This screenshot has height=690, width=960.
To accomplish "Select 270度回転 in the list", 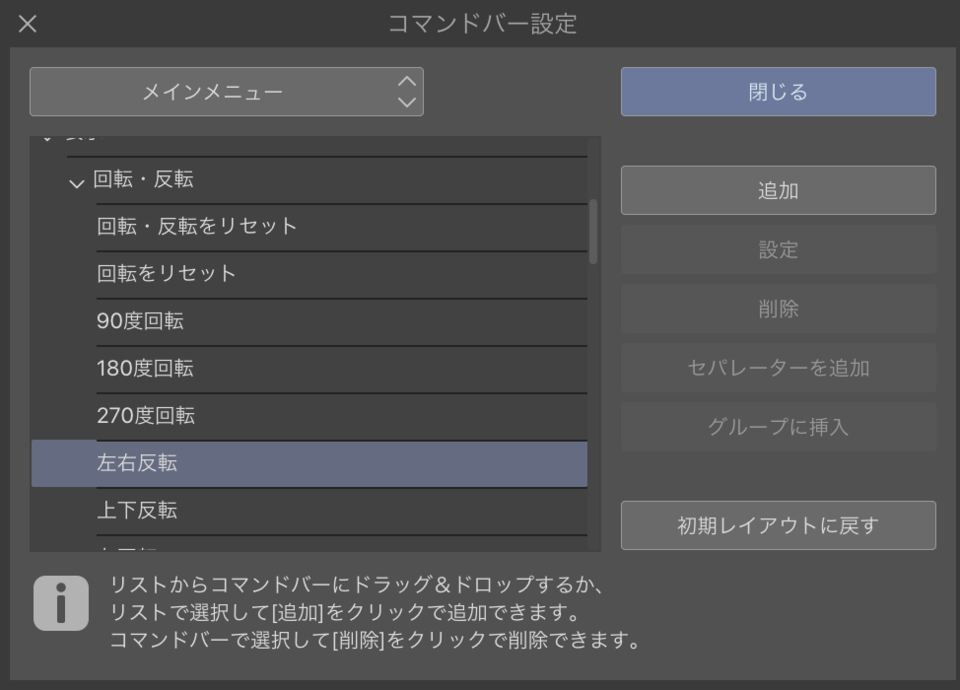I will 146,415.
